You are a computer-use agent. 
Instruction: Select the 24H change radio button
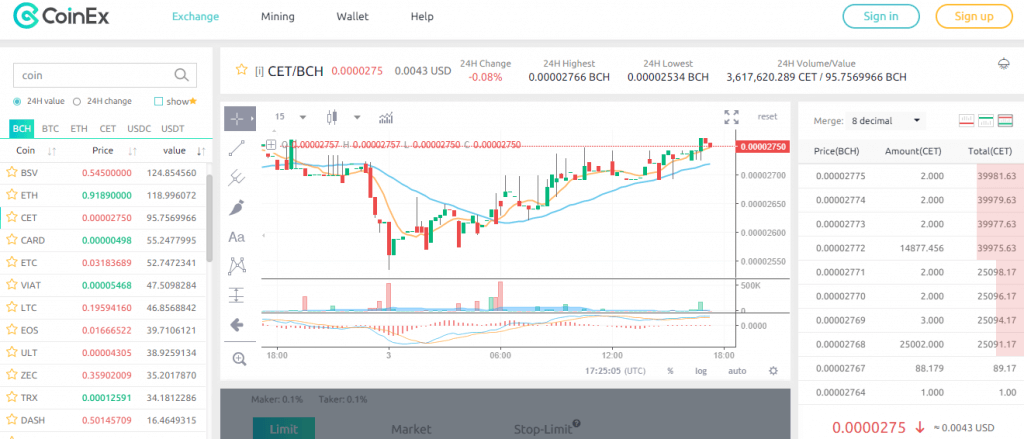(x=79, y=101)
